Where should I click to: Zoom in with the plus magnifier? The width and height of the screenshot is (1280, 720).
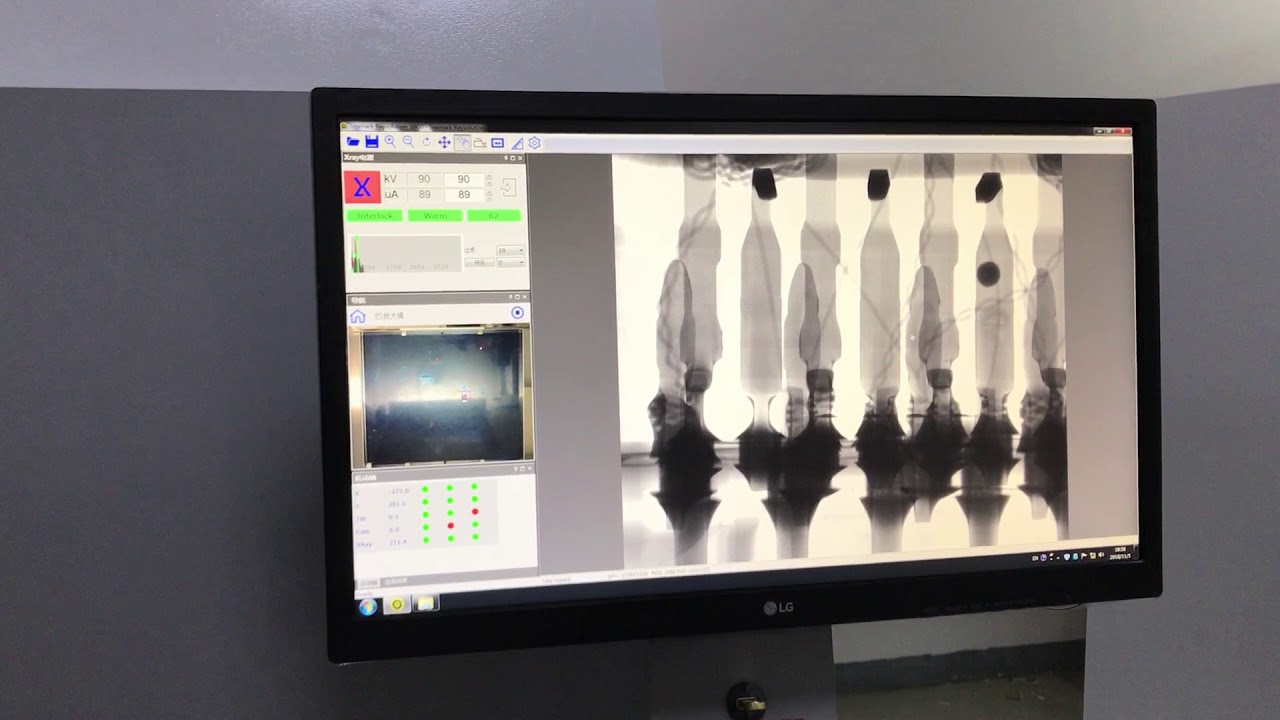click(390, 142)
